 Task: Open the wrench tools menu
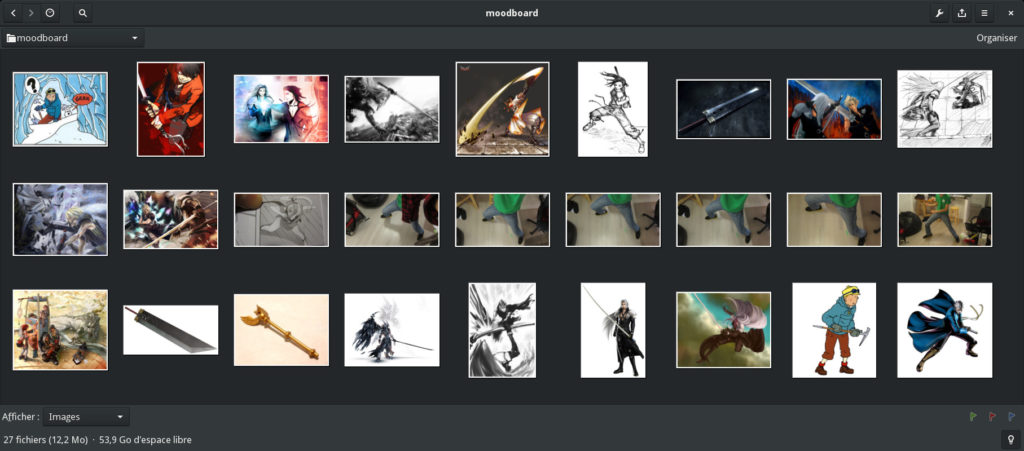[939, 13]
